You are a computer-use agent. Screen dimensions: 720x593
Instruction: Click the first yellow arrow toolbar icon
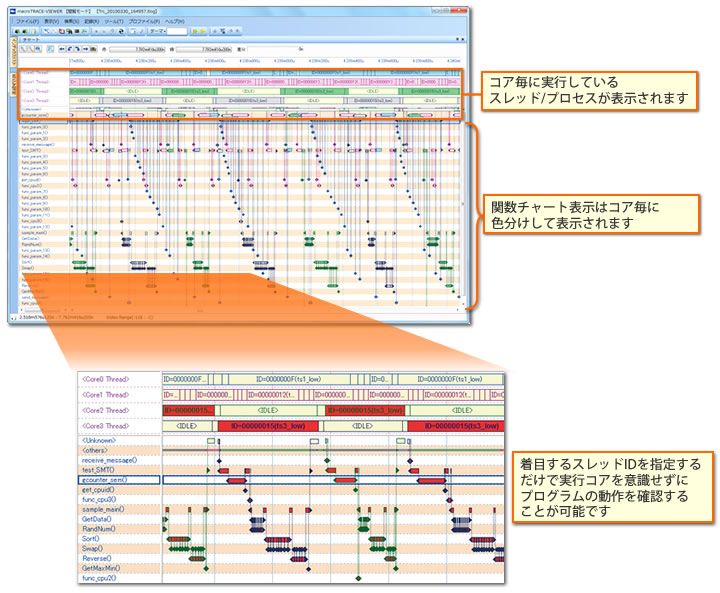pos(195,31)
